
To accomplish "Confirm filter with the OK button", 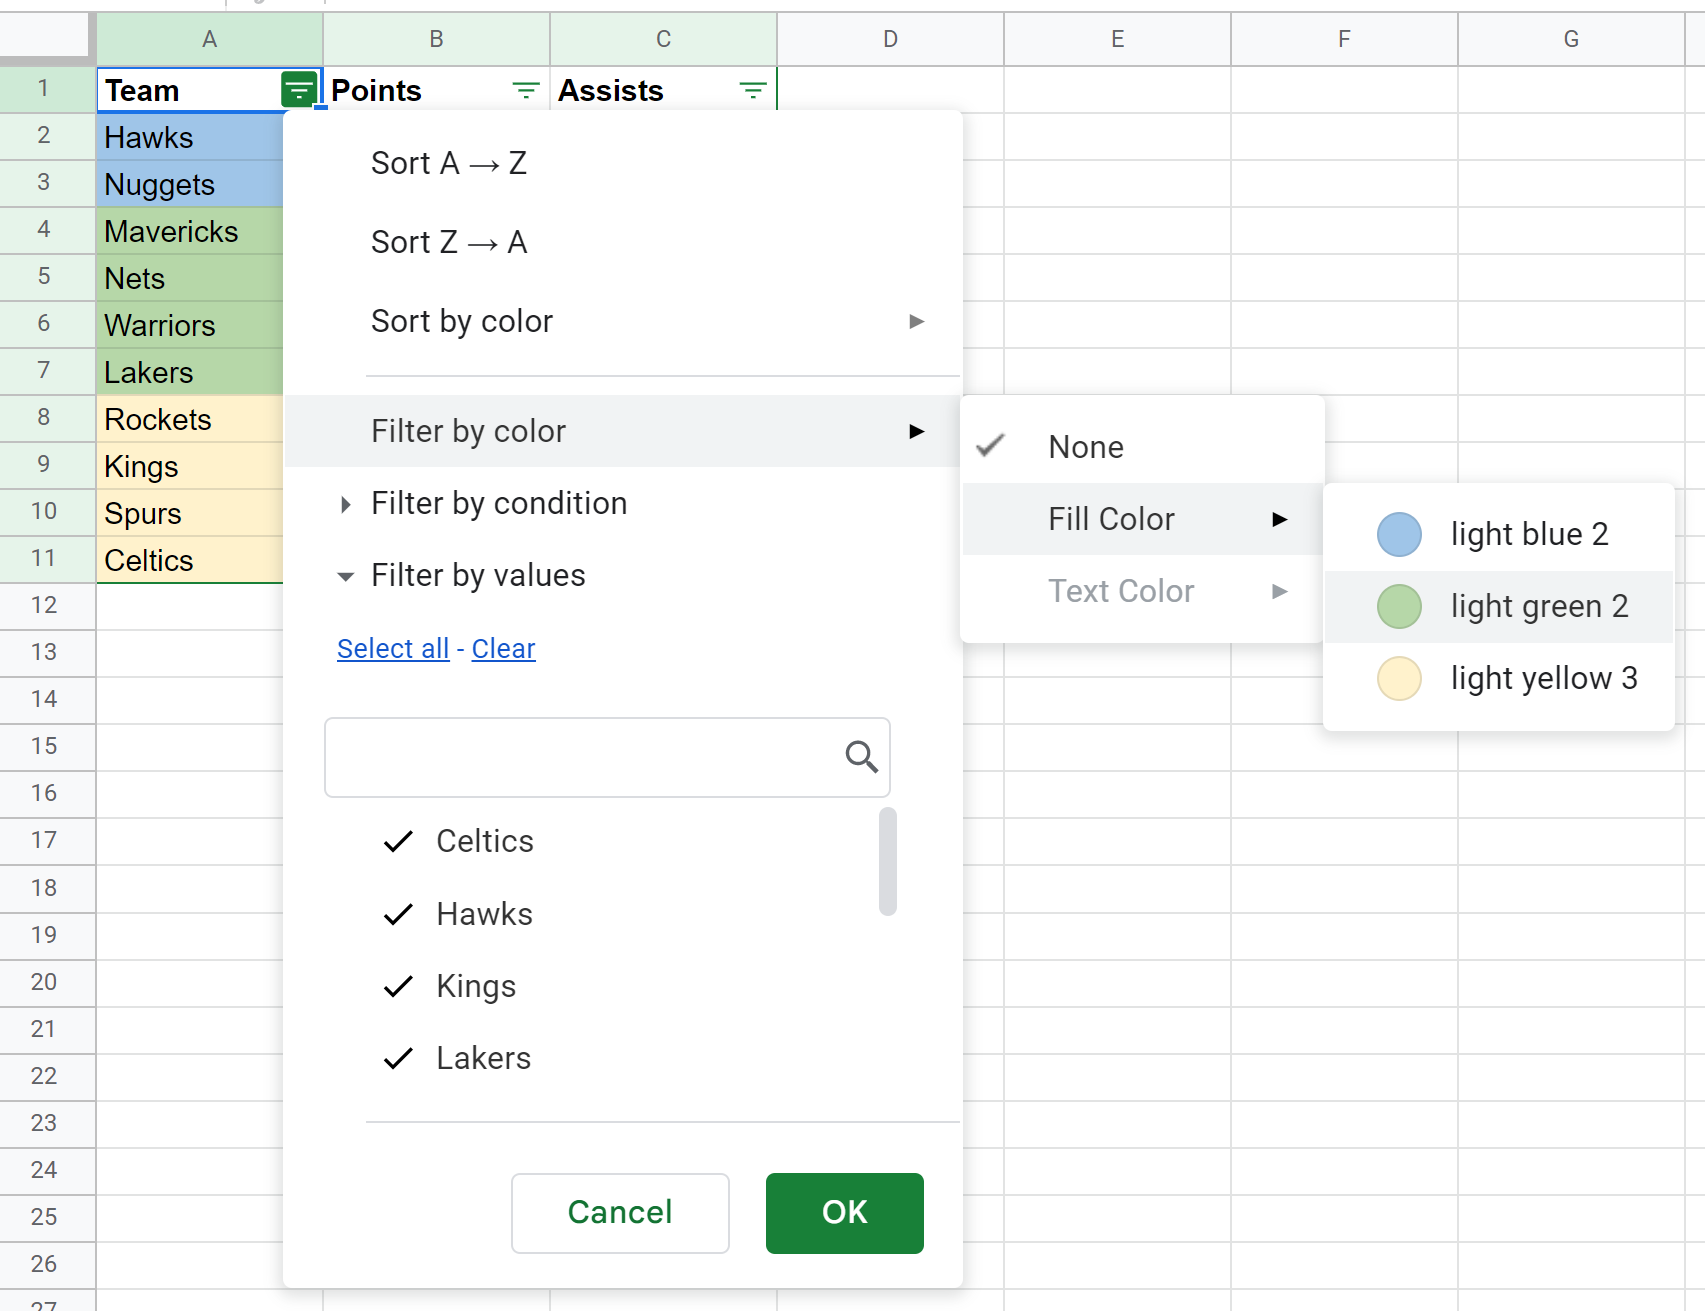I will 844,1213.
